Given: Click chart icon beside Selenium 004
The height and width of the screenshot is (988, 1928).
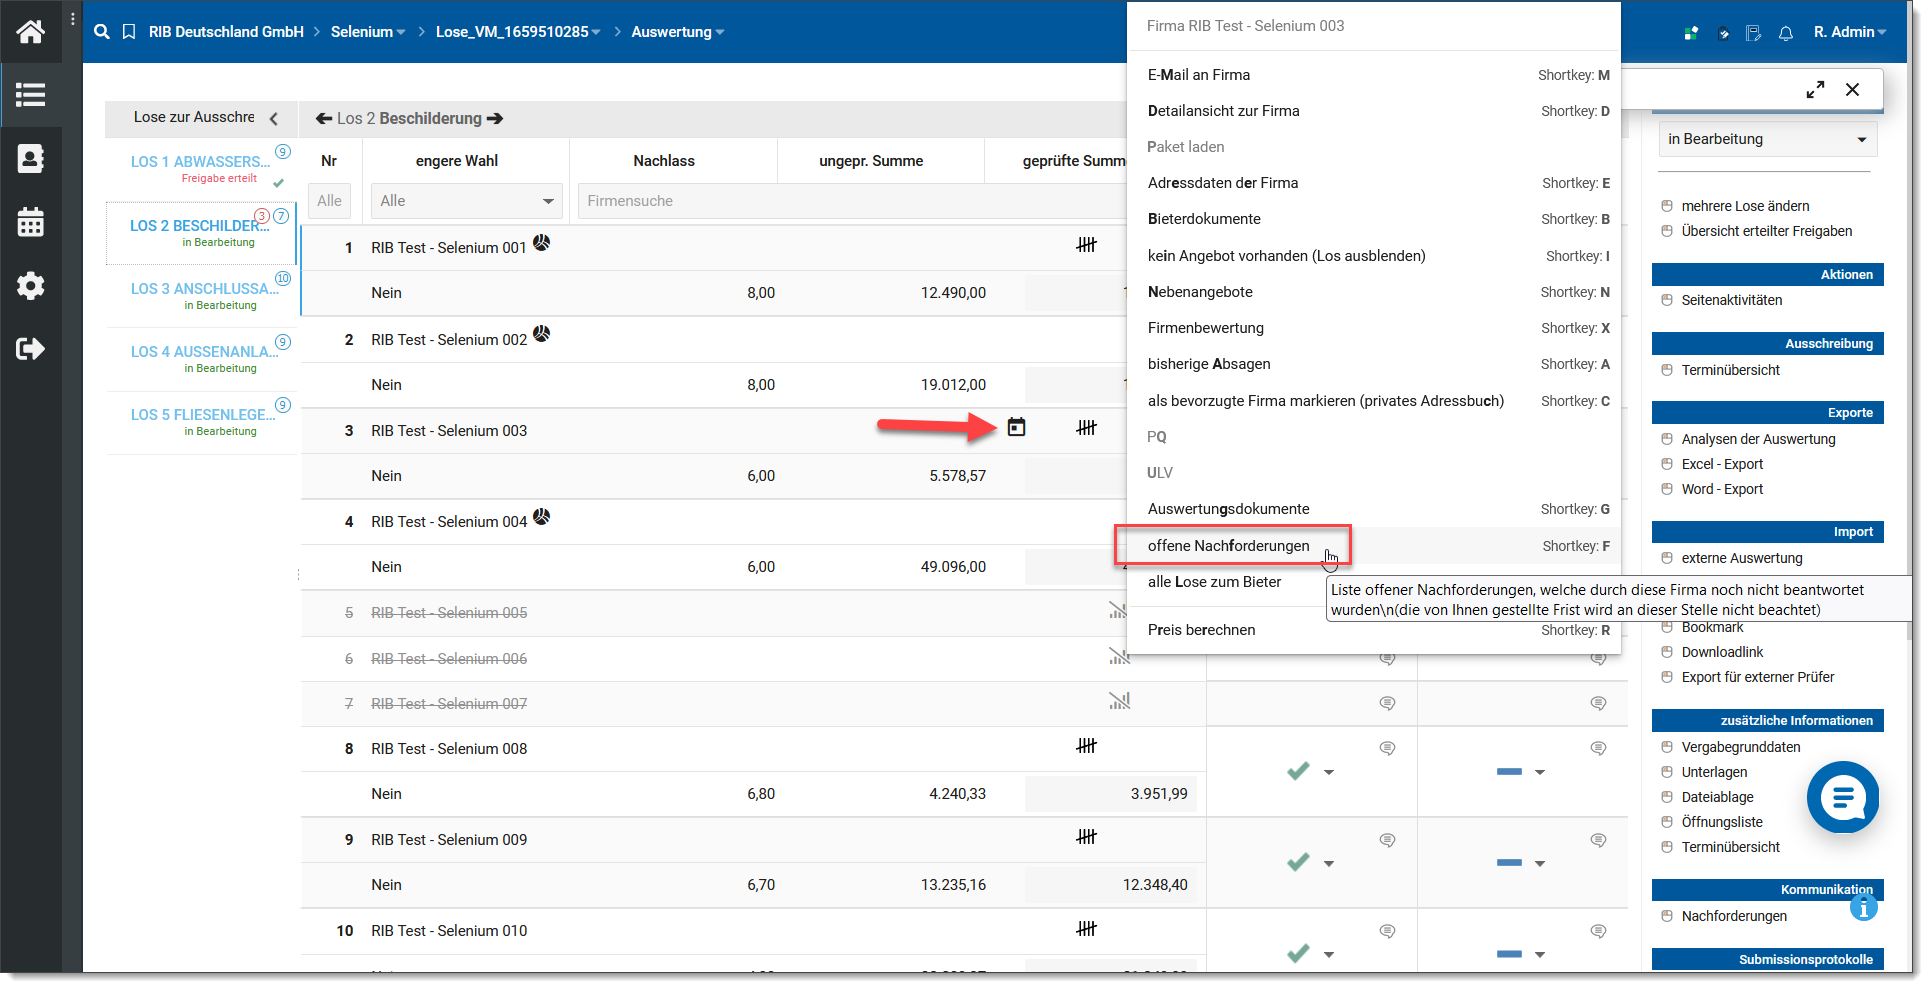Looking at the screenshot, I should [x=541, y=516].
